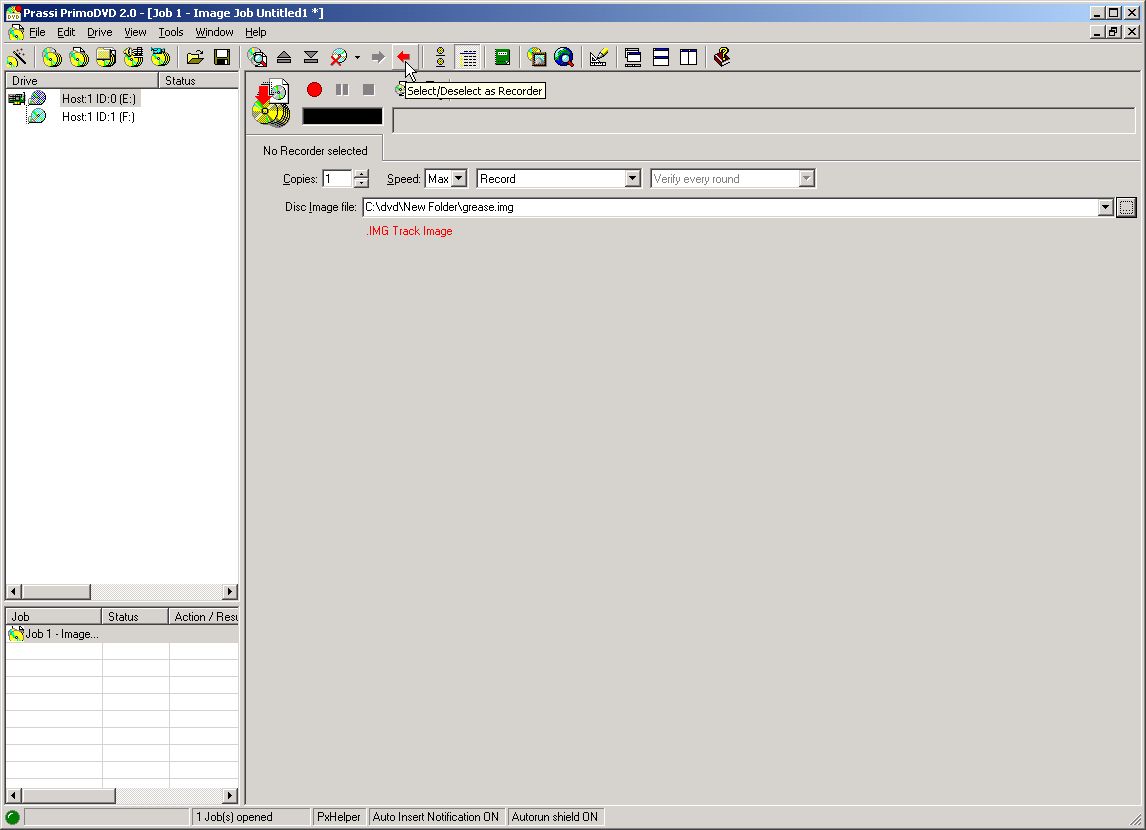Tile windows horizontally via toolbar icon

coord(661,57)
